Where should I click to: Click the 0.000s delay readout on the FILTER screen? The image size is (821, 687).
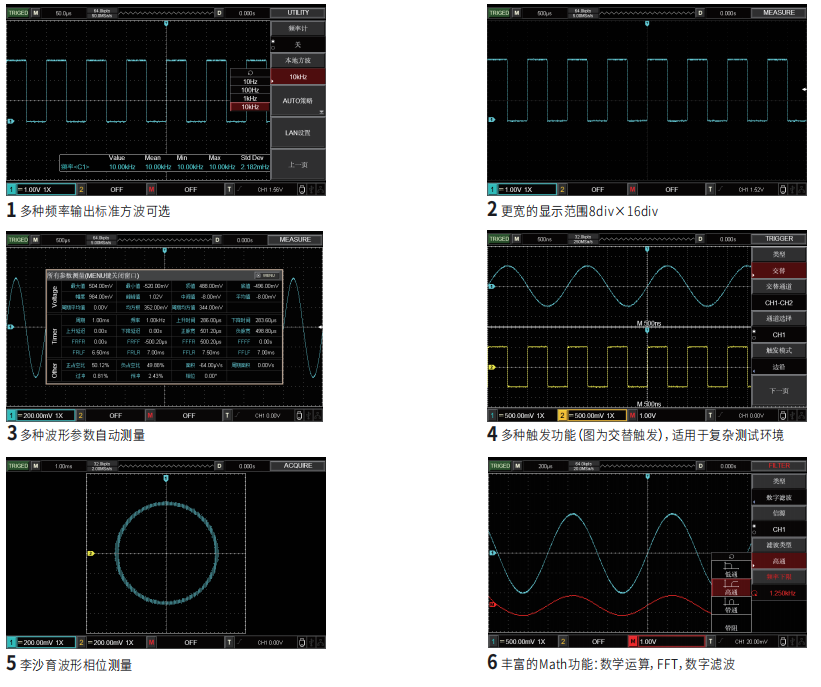[727, 466]
